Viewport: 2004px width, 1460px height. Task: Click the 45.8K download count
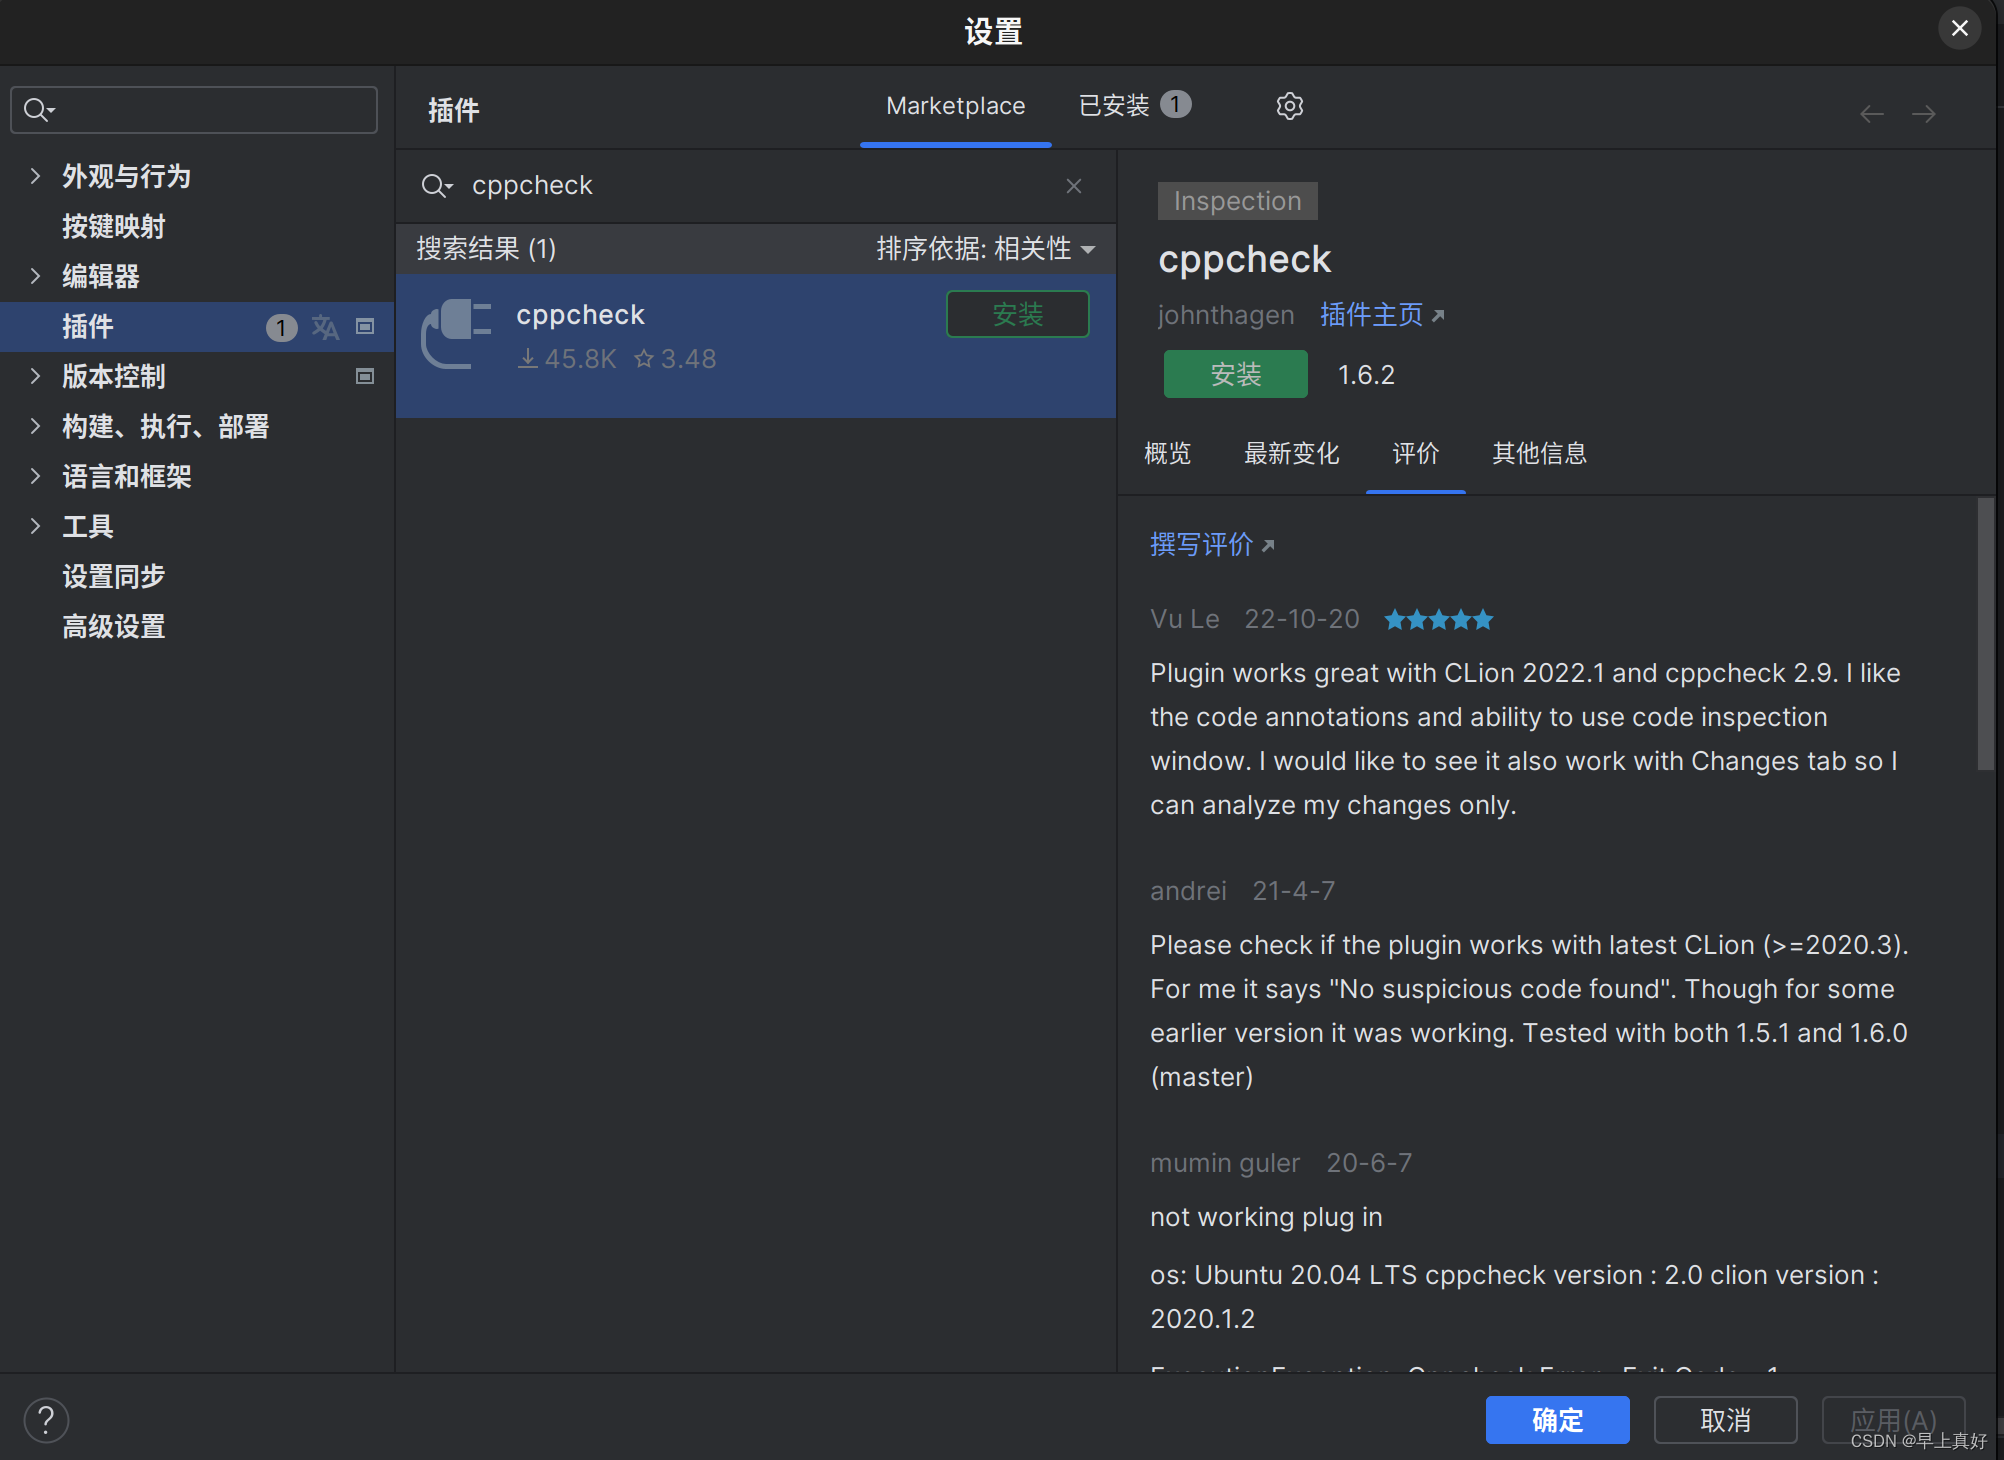tap(567, 359)
